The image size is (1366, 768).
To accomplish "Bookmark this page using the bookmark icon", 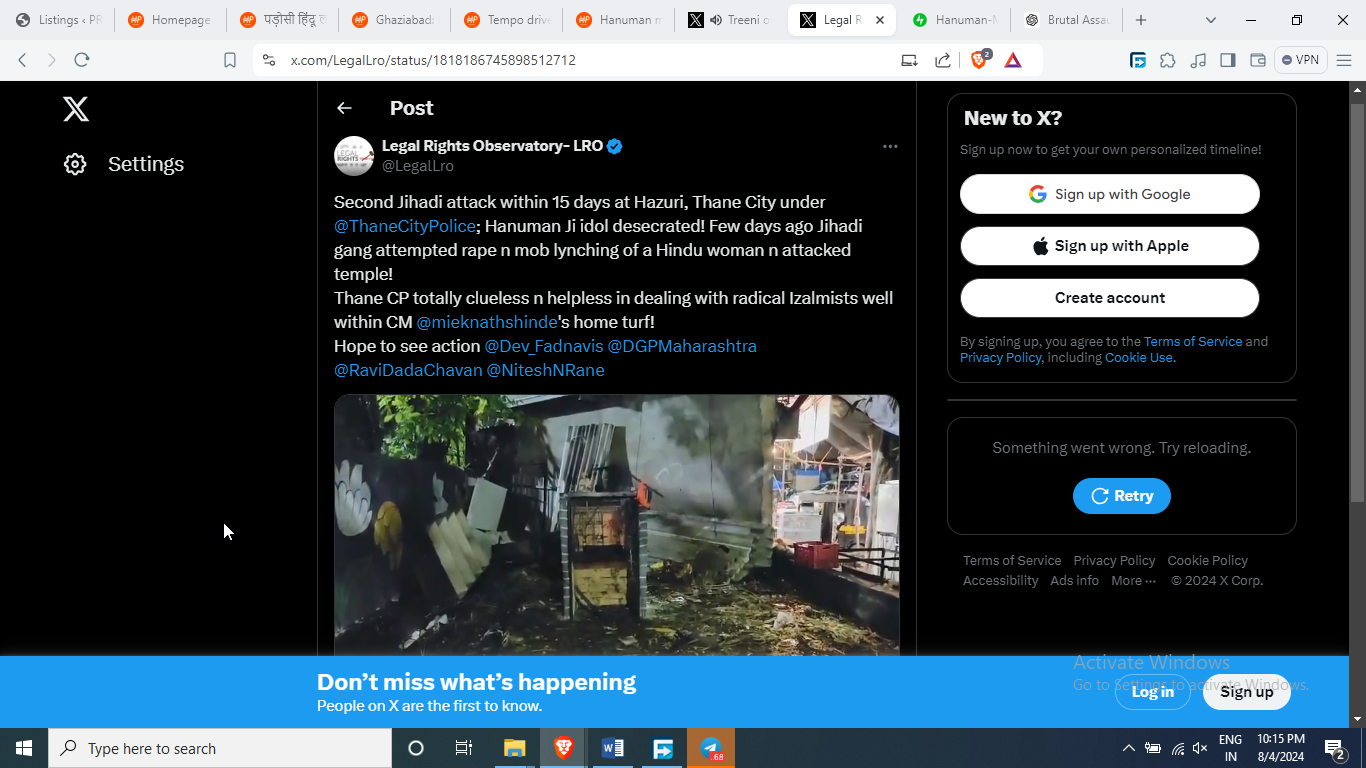I will (230, 60).
